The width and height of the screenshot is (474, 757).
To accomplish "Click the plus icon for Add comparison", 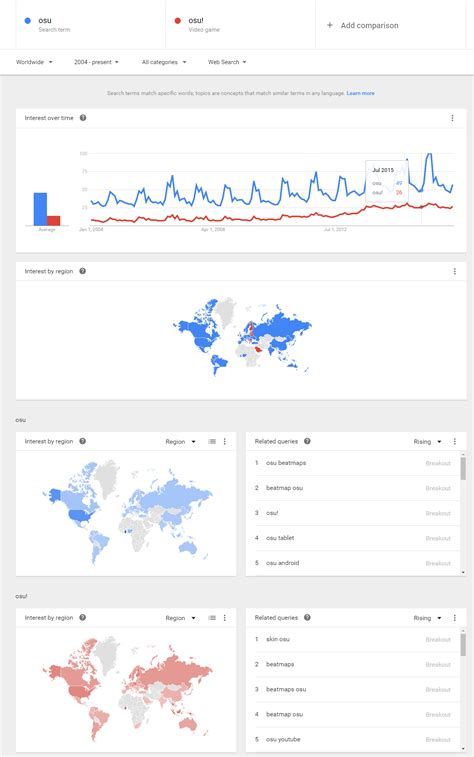I will click(x=330, y=25).
